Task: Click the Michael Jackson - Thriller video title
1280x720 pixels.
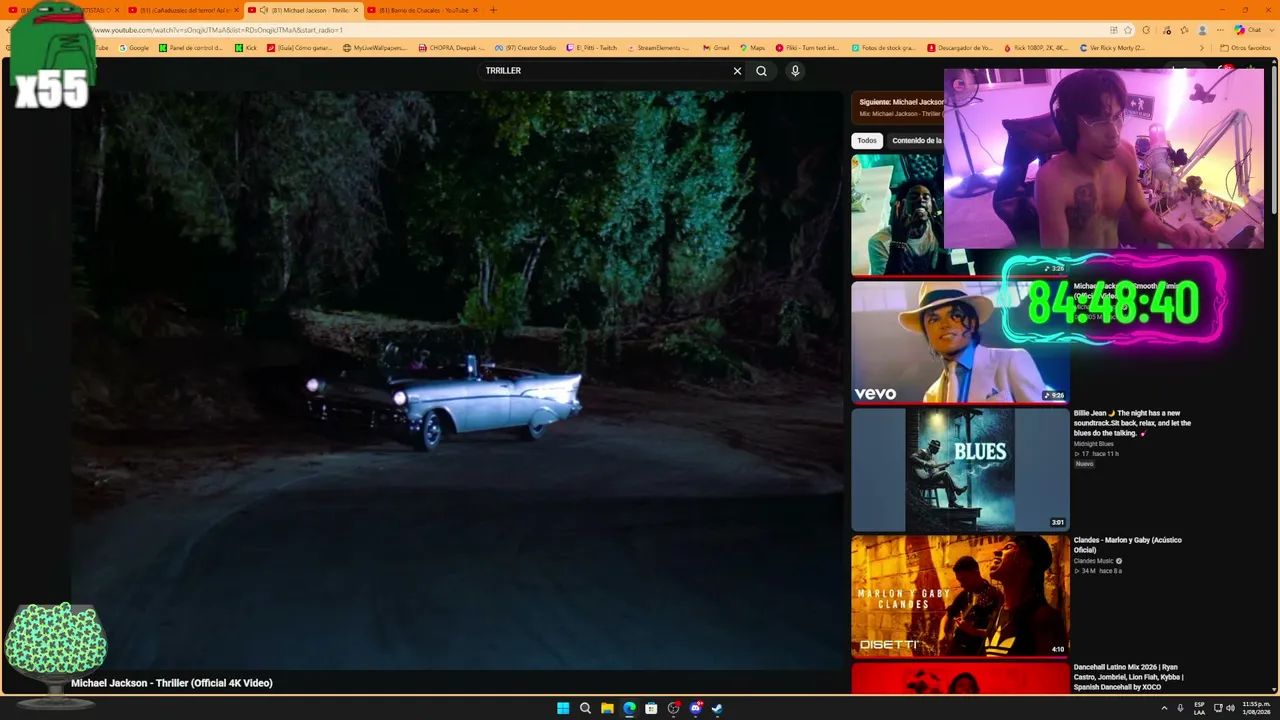Action: pos(172,683)
